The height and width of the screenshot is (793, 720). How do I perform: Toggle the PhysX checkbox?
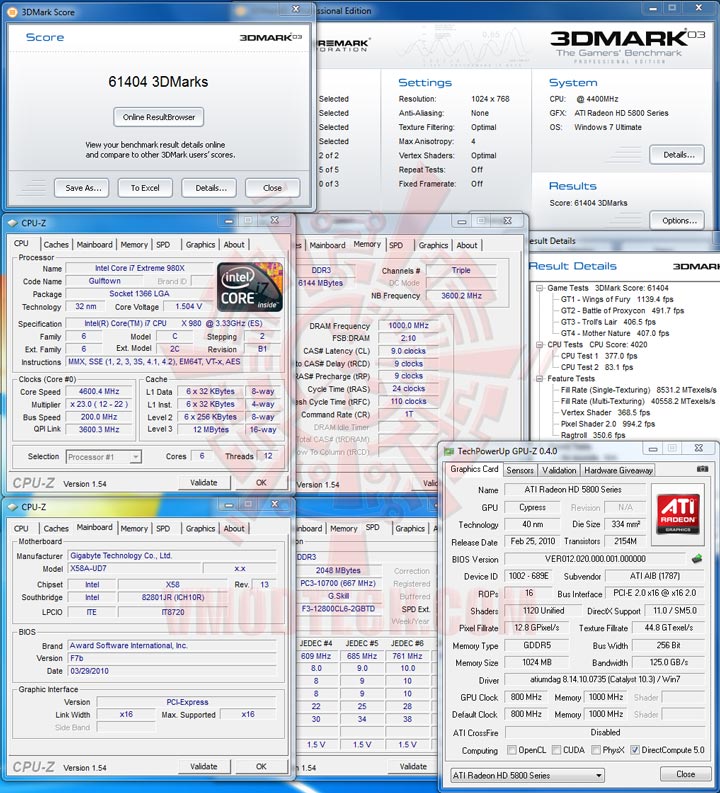click(x=596, y=750)
